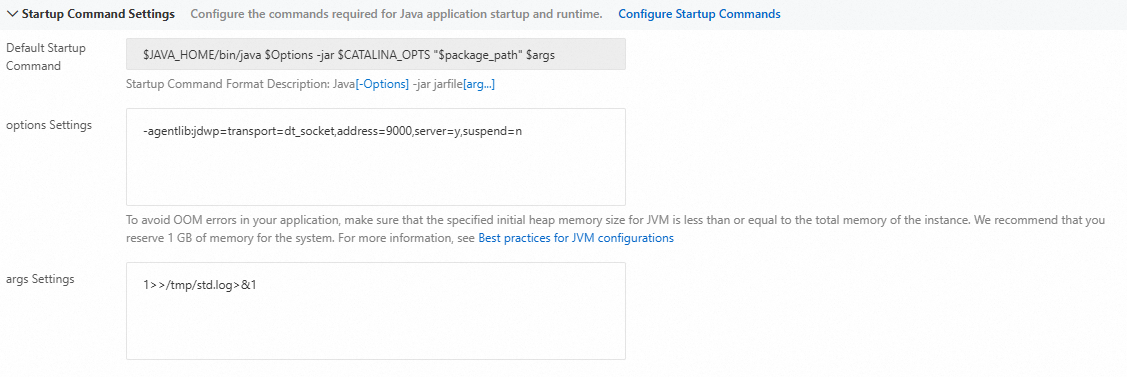Click the read-only Default Startup Command field
Screen dimensions: 1127x377
(x=375, y=54)
